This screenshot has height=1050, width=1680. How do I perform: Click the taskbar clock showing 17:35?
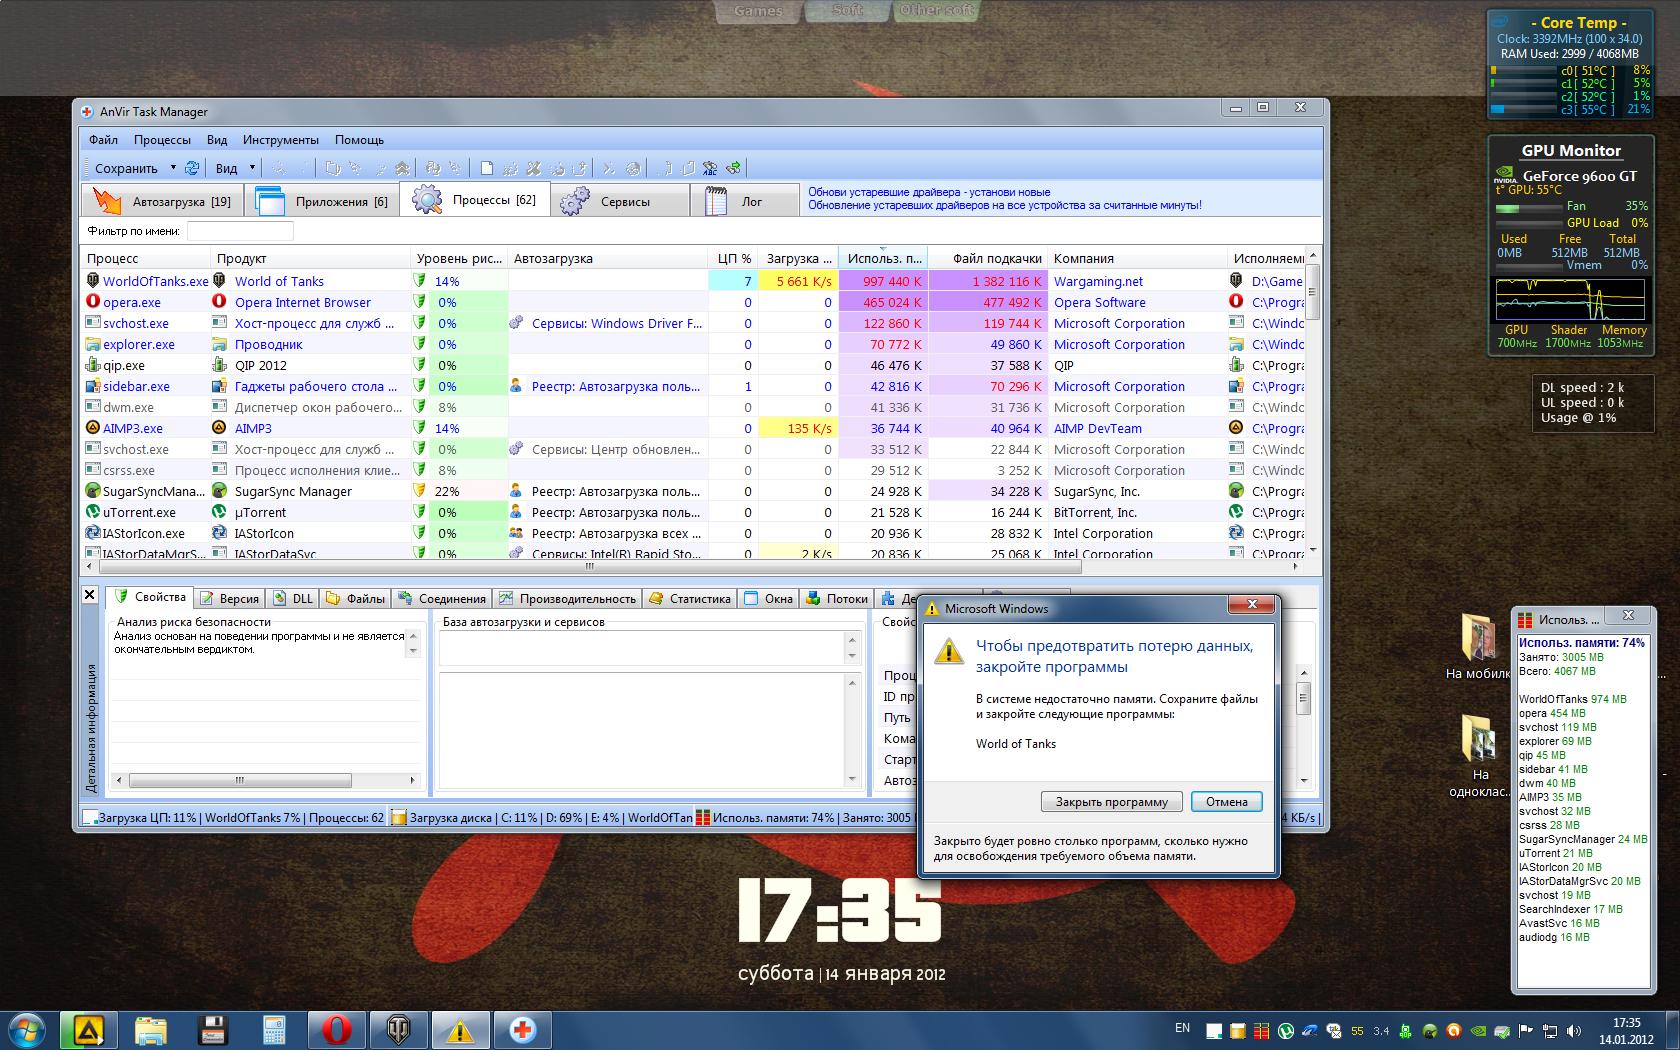click(1626, 1031)
